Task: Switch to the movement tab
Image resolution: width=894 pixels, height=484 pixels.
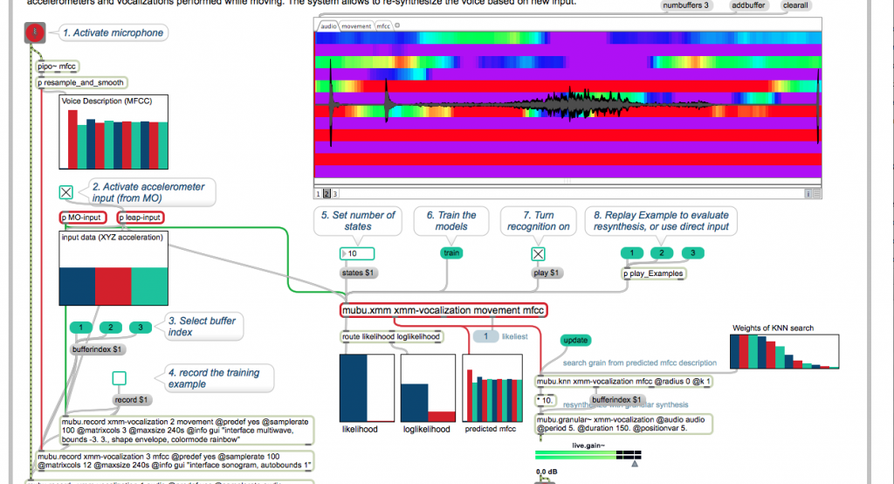Action: pos(356,26)
